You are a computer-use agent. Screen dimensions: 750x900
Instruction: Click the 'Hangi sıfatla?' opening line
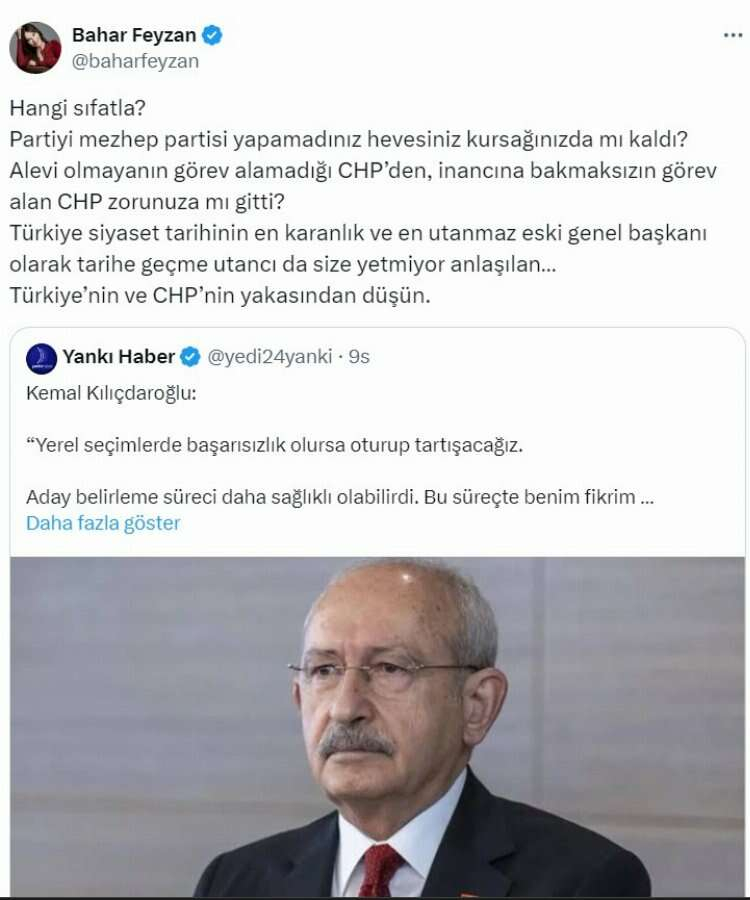[77, 108]
